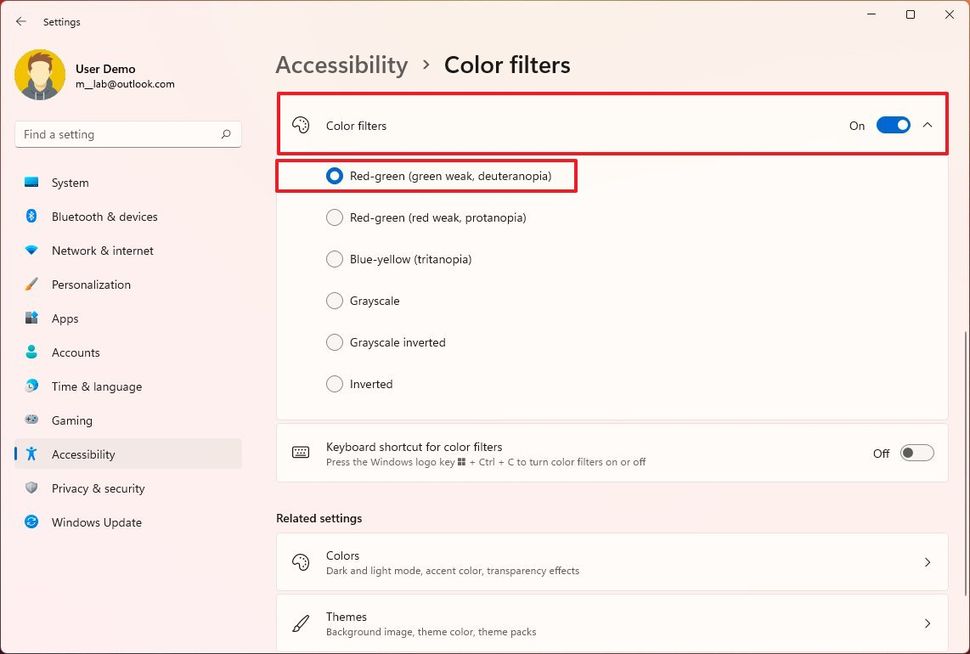This screenshot has height=654, width=970.
Task: Open Time & language settings
Action: 97,386
